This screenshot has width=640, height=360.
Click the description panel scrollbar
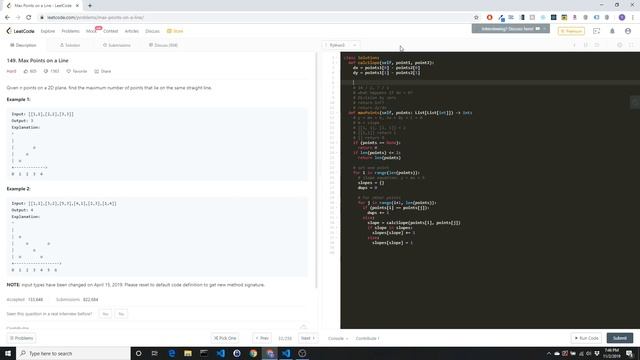click(316, 170)
